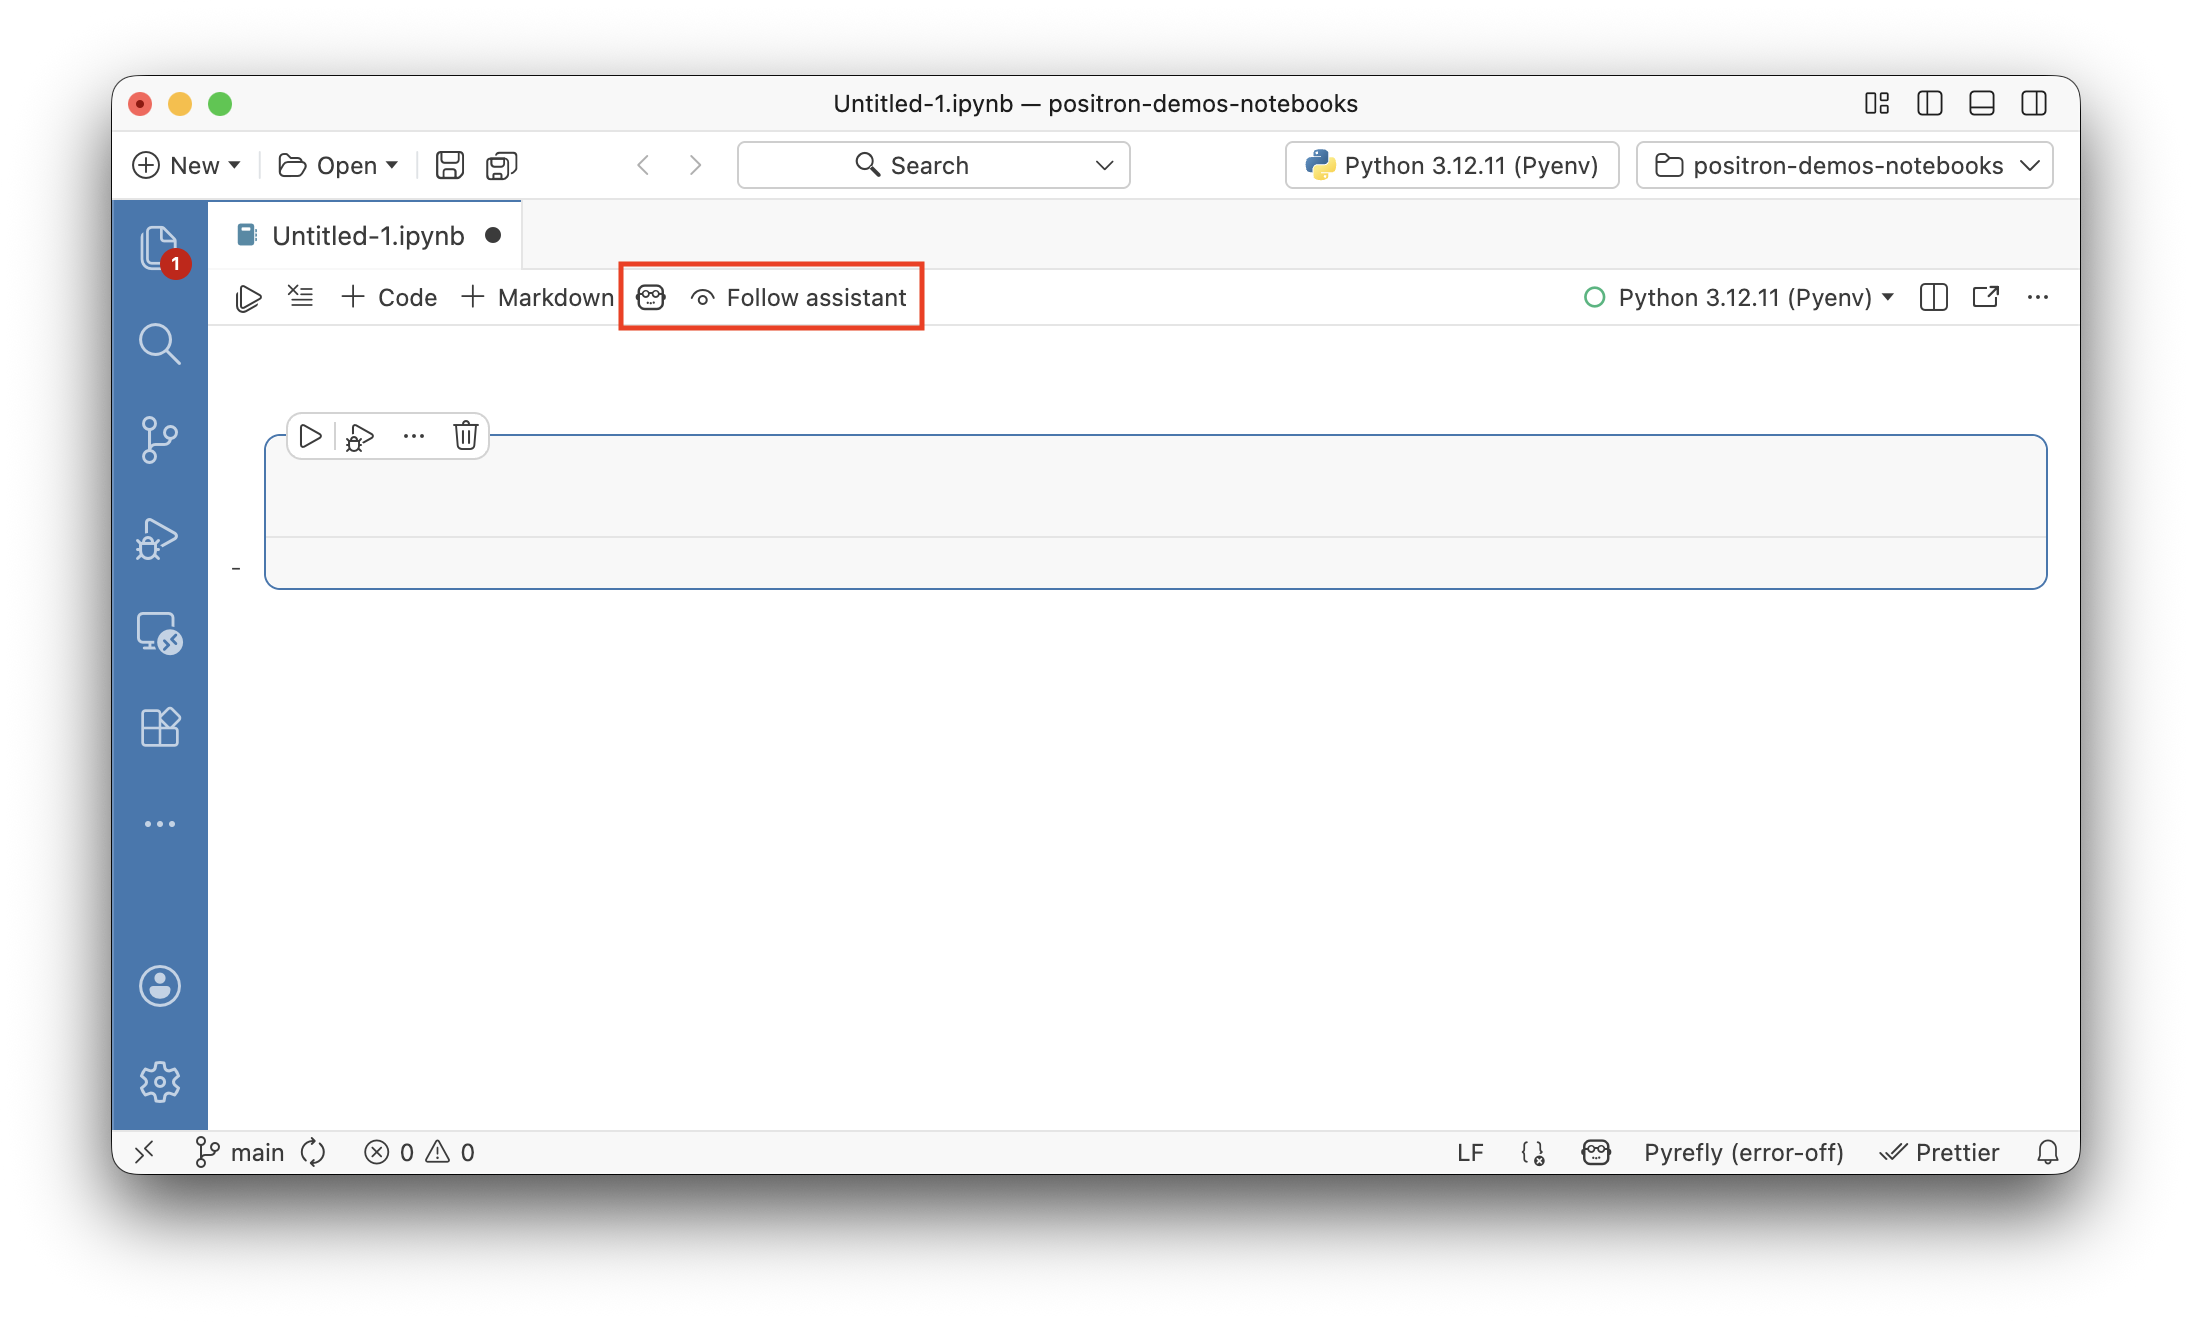Debug the current cell from its toolbar
The height and width of the screenshot is (1322, 2192).
358,436
